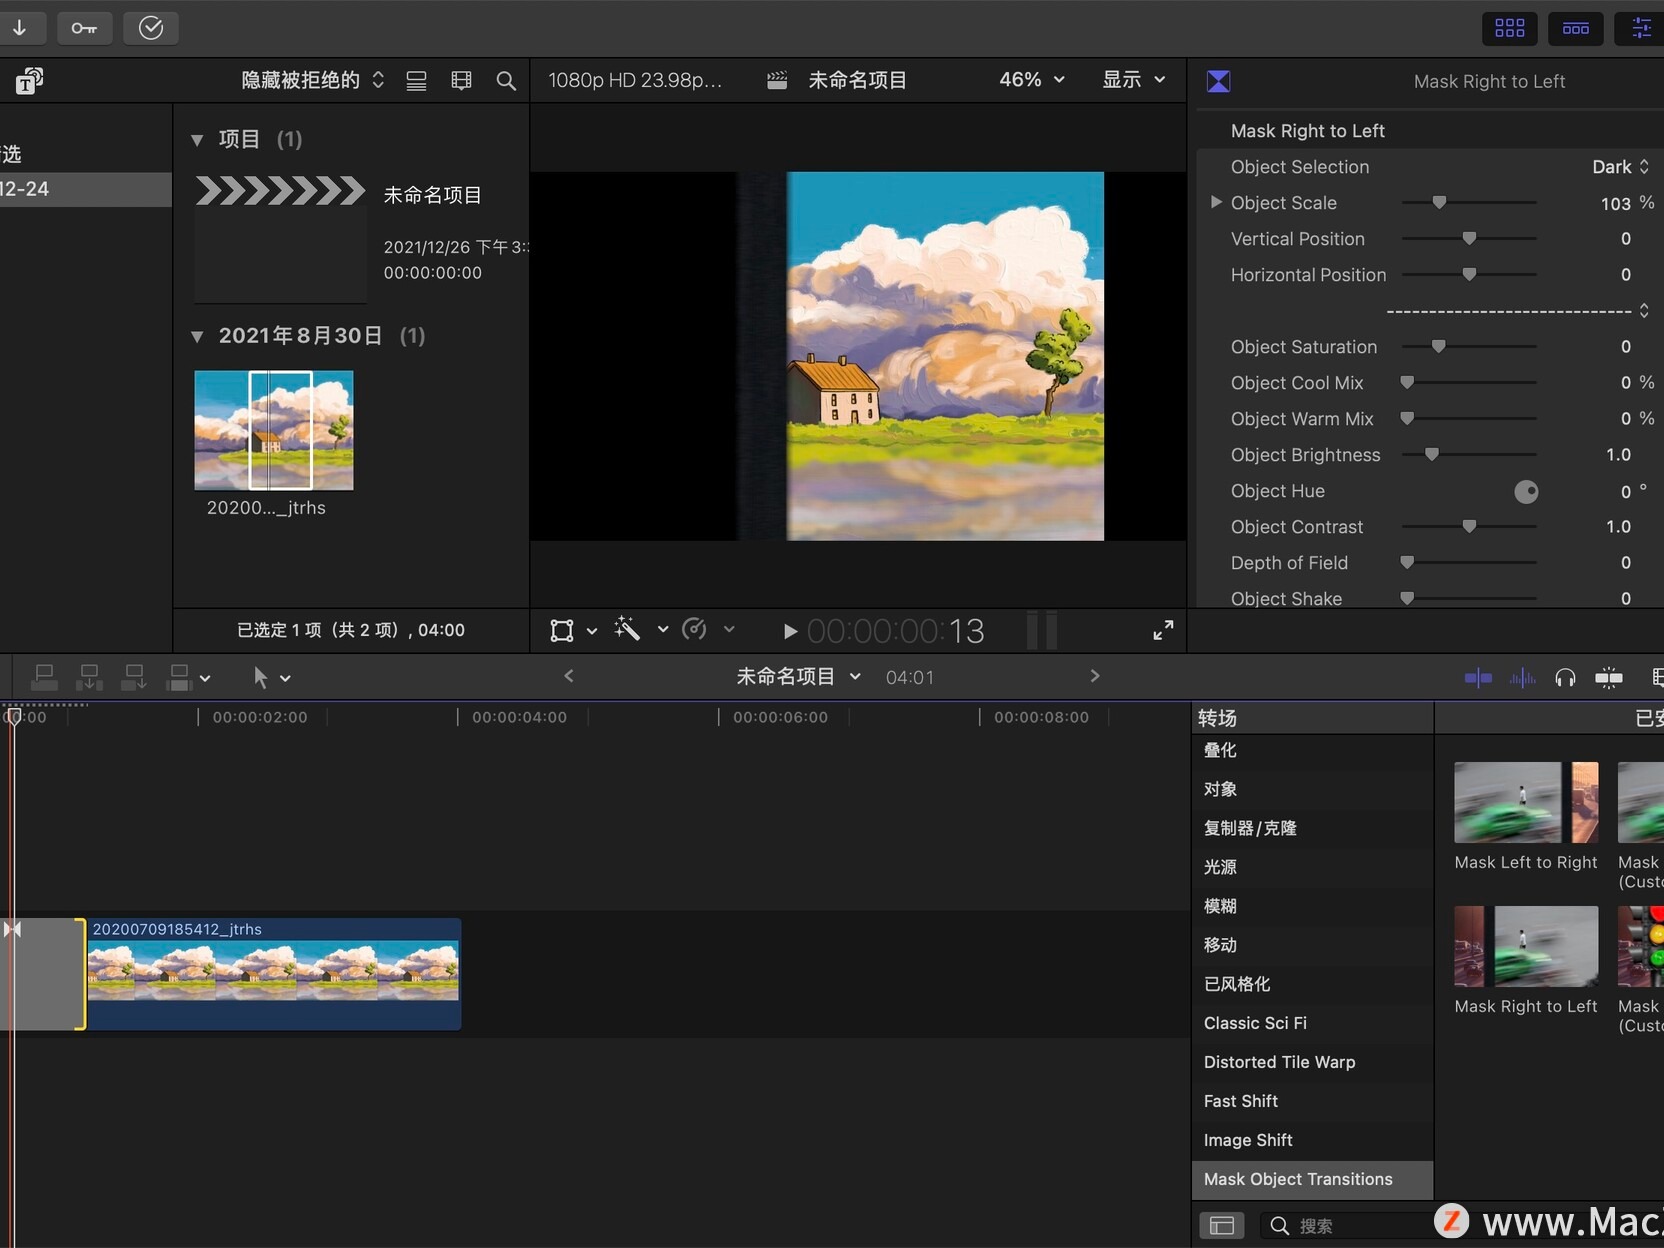Play the video in the viewer
The width and height of the screenshot is (1664, 1248).
[789, 631]
